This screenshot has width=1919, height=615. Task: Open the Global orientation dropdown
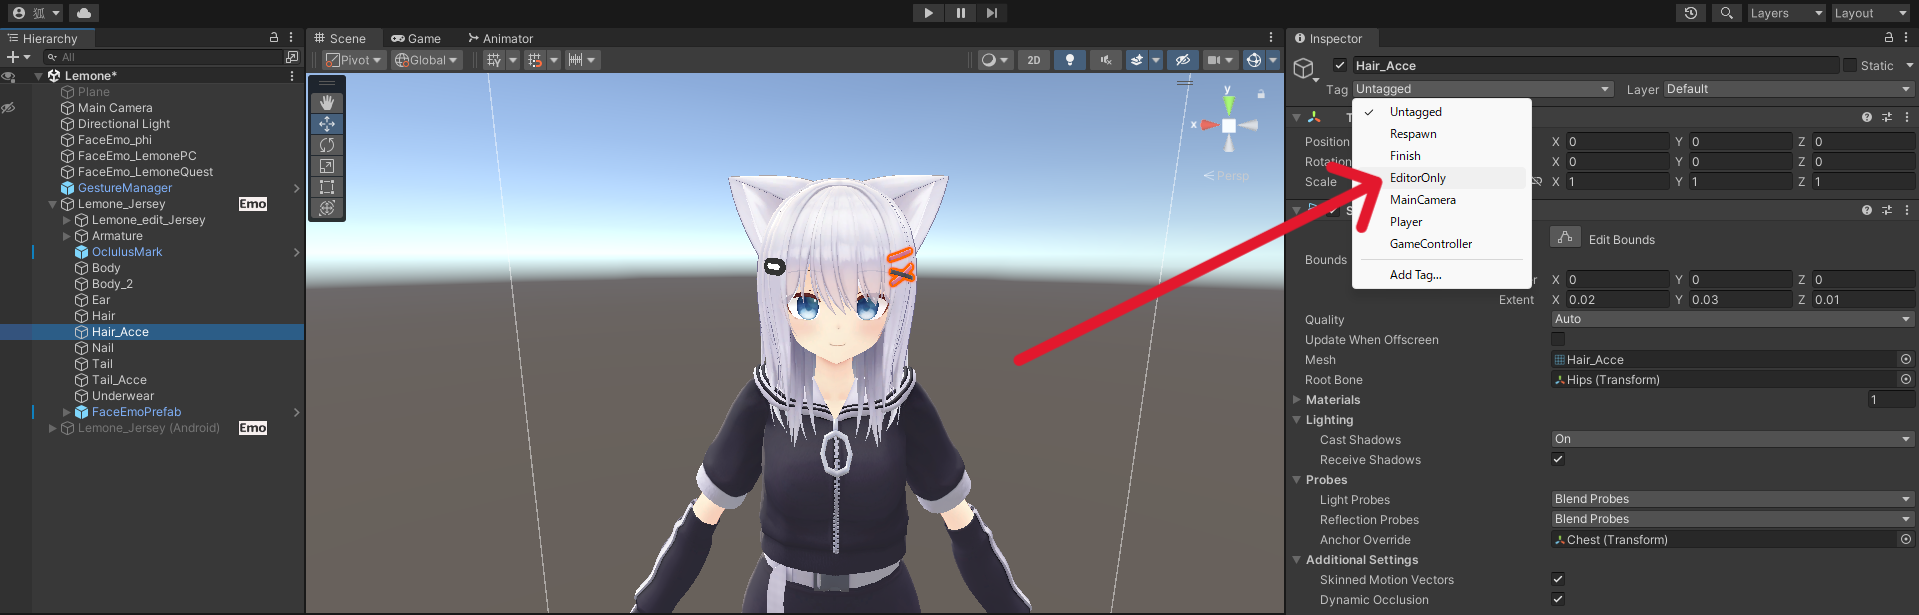[426, 60]
